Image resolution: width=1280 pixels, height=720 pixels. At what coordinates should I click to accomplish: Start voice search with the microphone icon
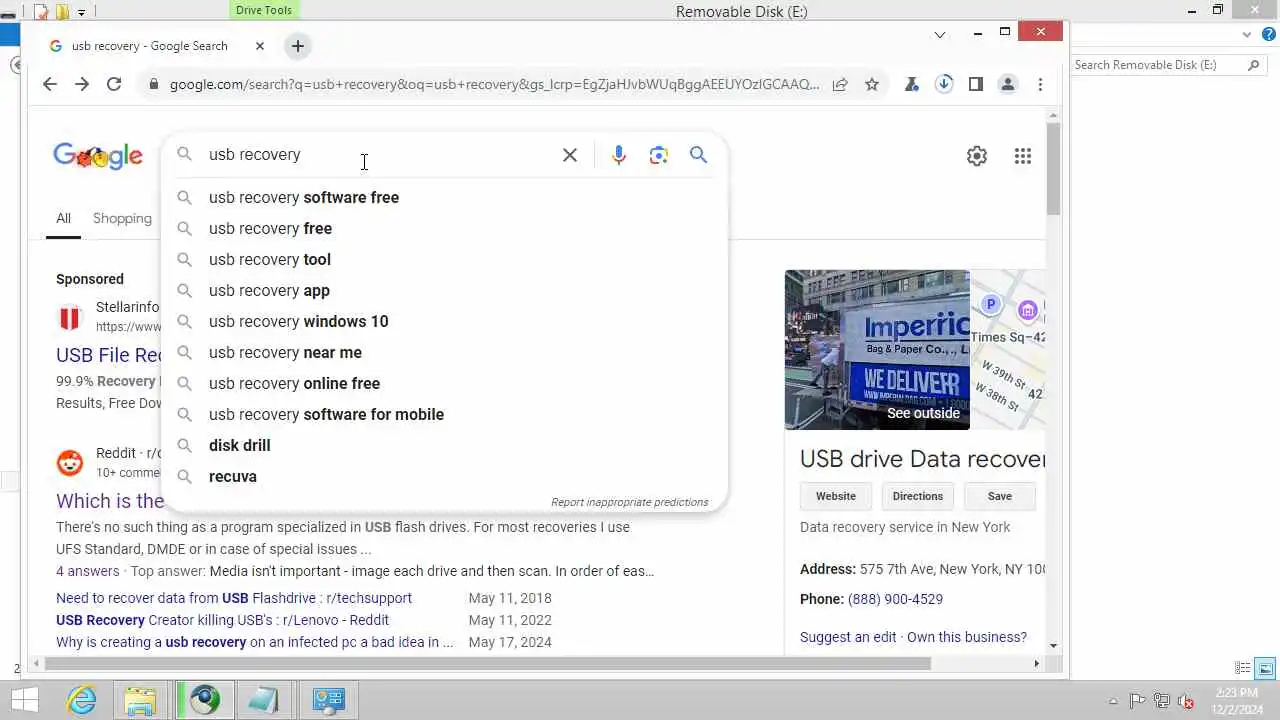point(619,155)
